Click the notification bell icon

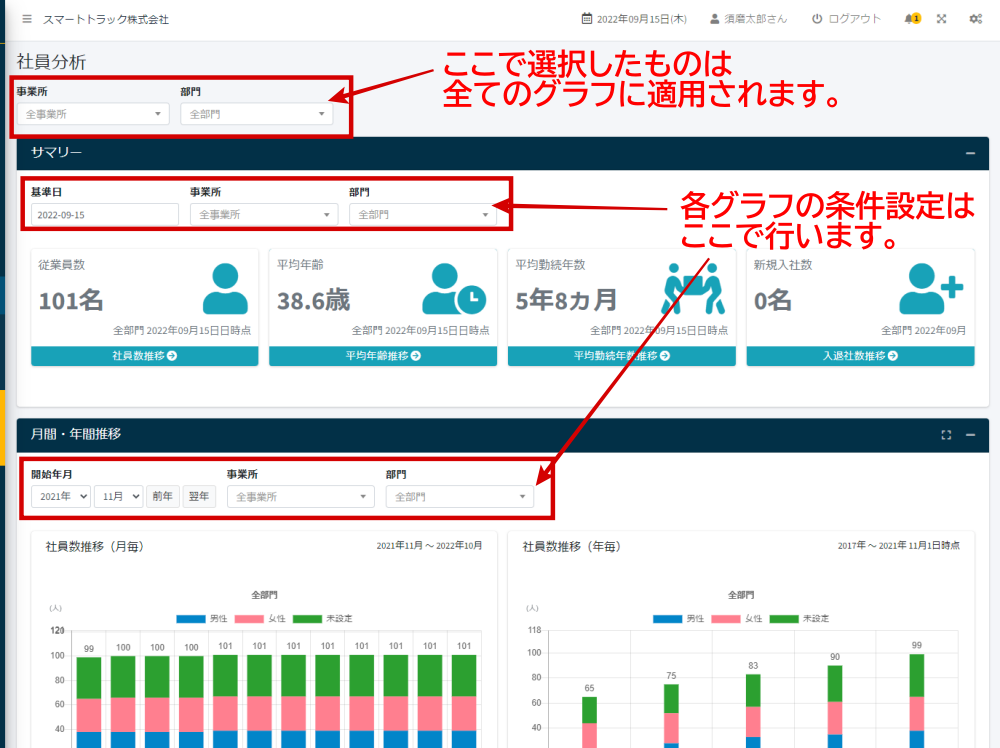coord(910,19)
